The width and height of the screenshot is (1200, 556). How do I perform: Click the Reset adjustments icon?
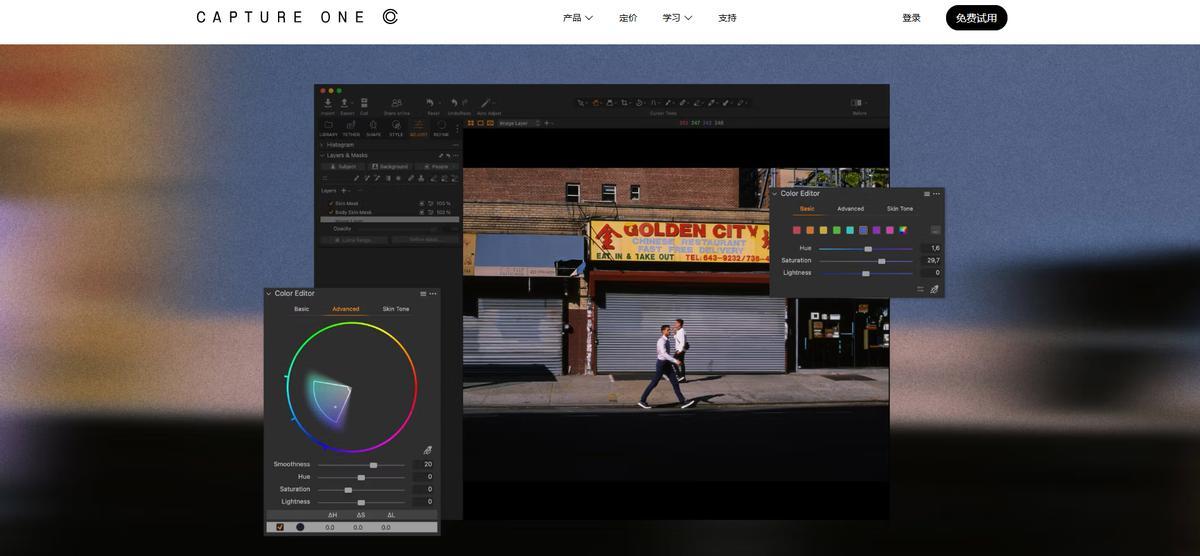(x=432, y=103)
